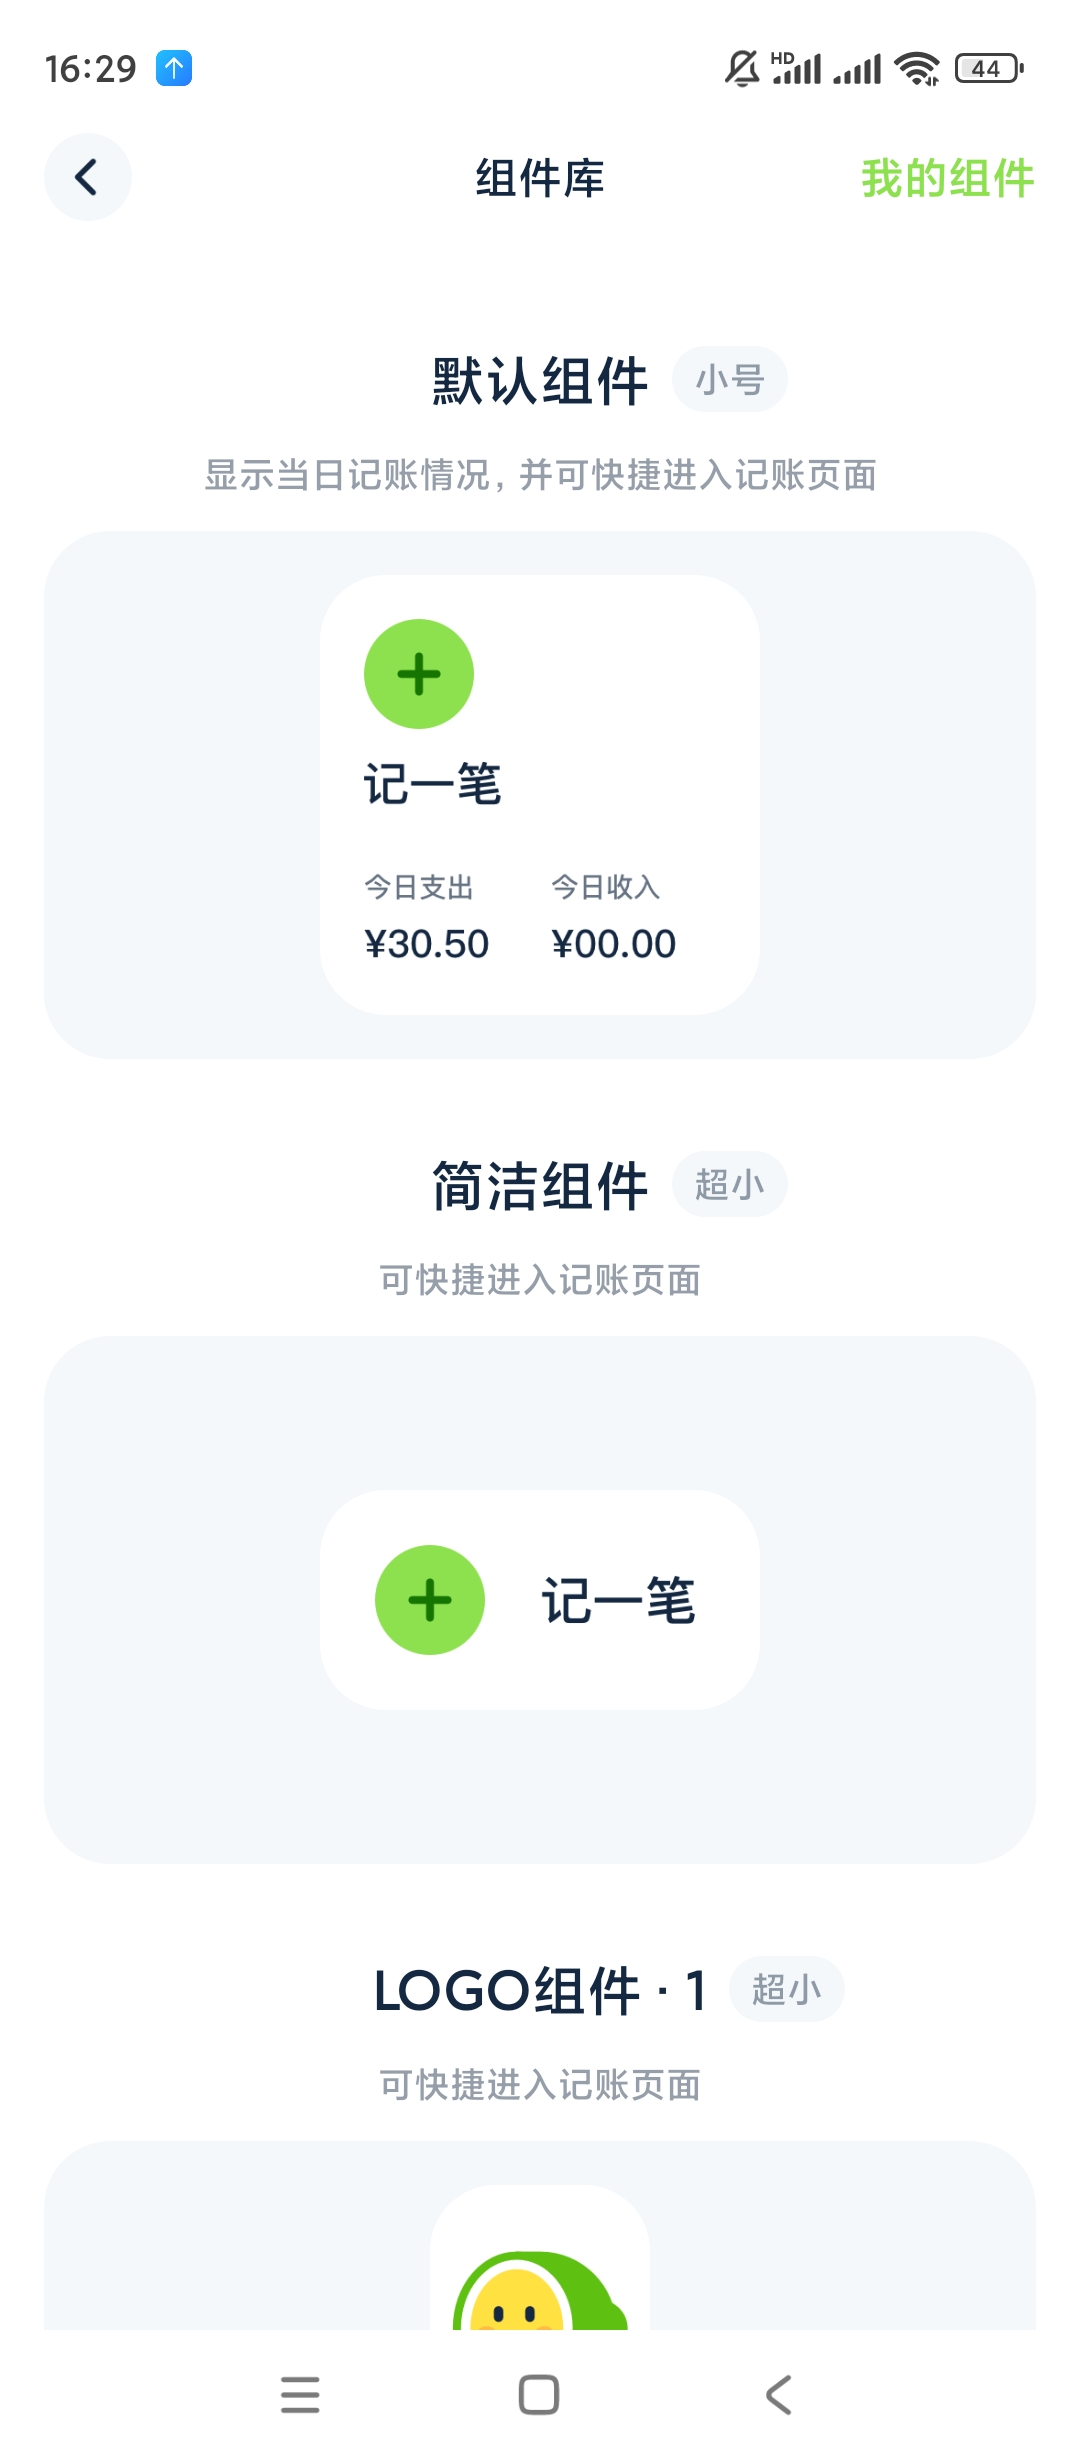The height and width of the screenshot is (2460, 1080).
Task: Select the 默认组件 widget preview card
Action: pos(540,794)
